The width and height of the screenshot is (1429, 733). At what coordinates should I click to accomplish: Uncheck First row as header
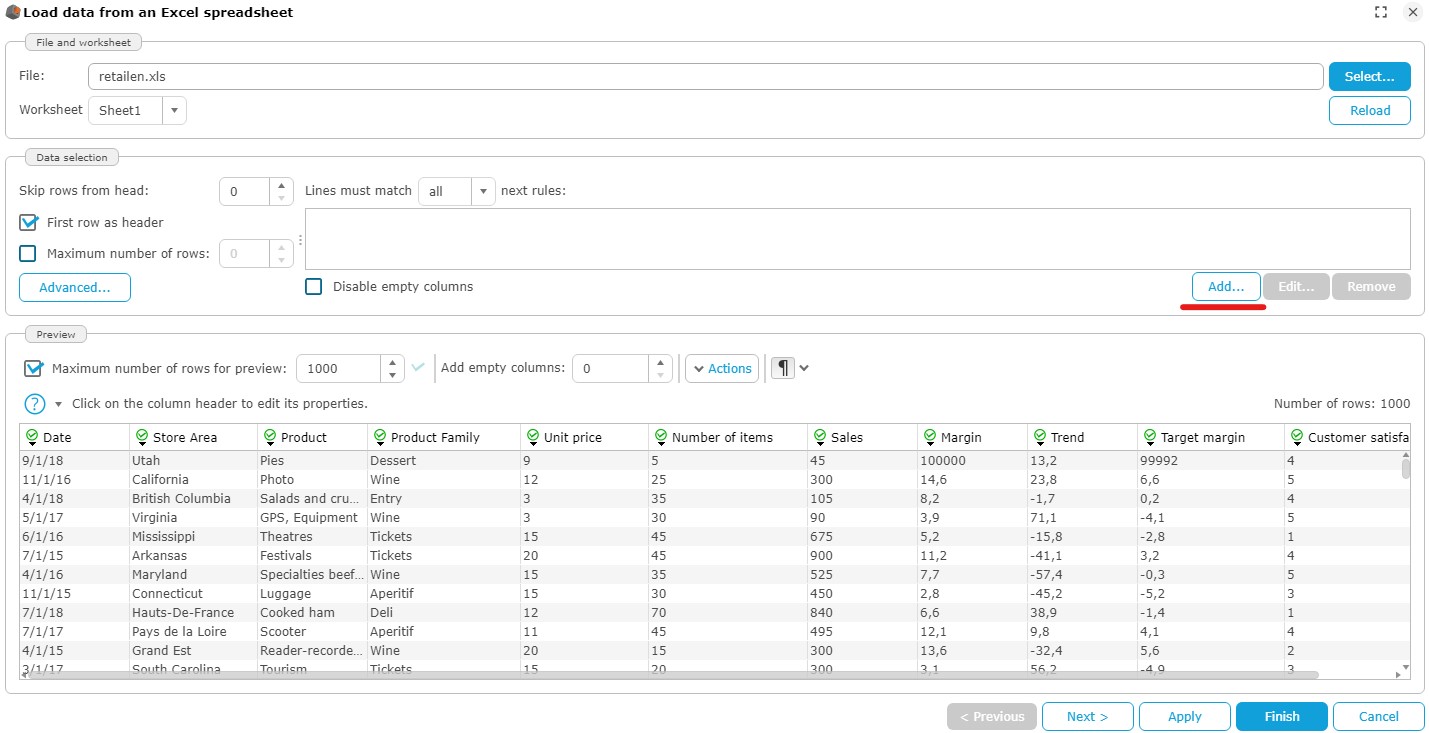click(x=28, y=223)
